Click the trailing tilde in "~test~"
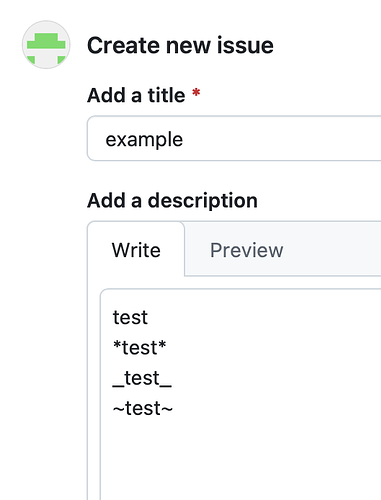Image resolution: width=381 pixels, height=500 pixels. (167, 409)
